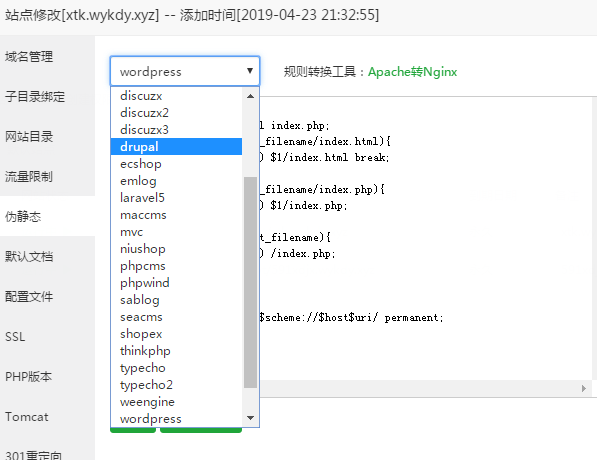Choose shopex from the list
Viewport: 597px width, 460px height.
176,334
